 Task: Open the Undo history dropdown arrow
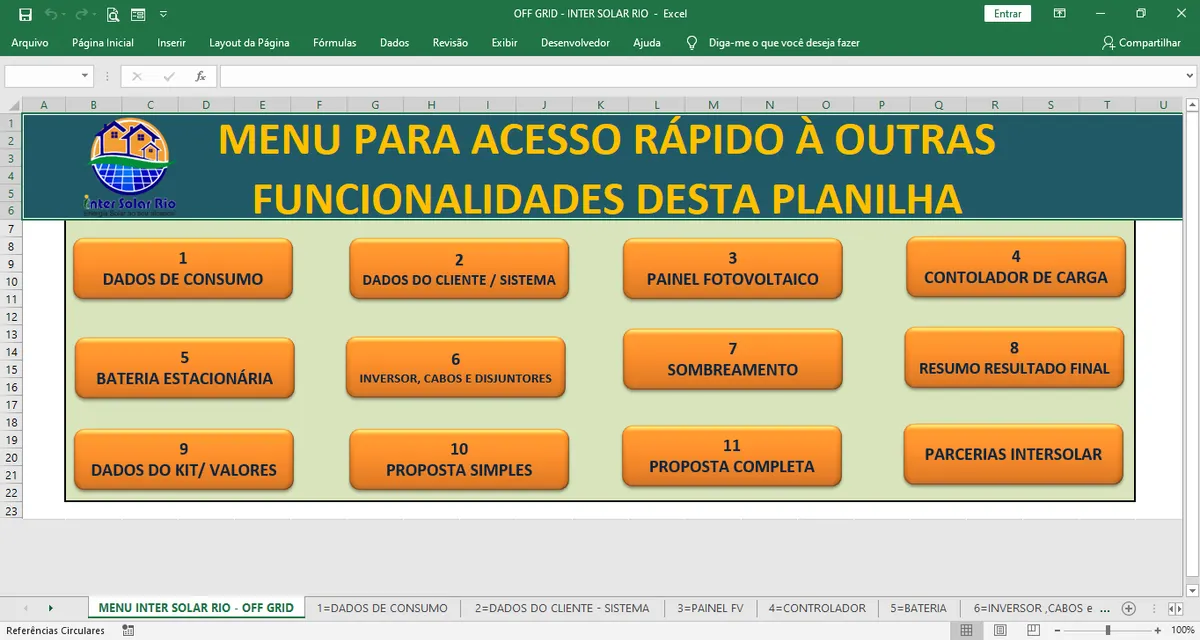pos(63,14)
